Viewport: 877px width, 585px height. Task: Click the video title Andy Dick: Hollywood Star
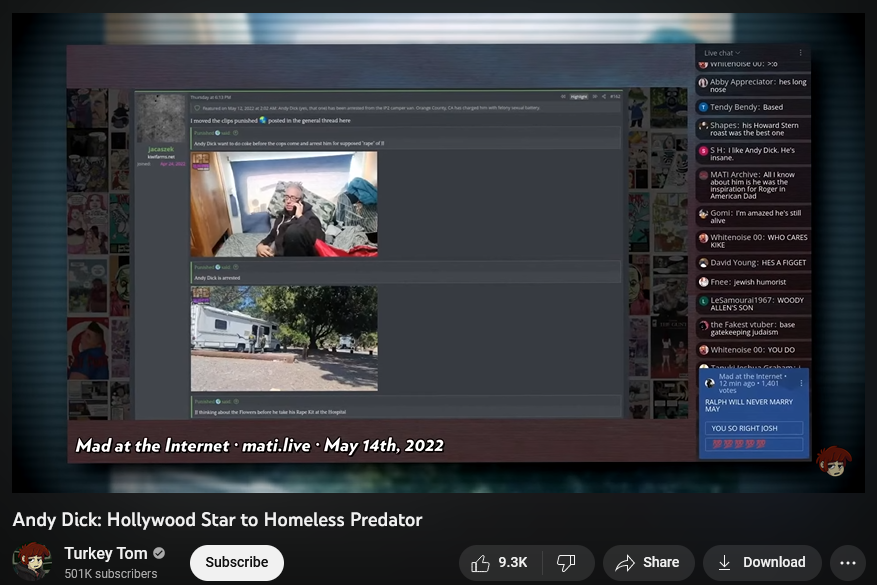218,520
